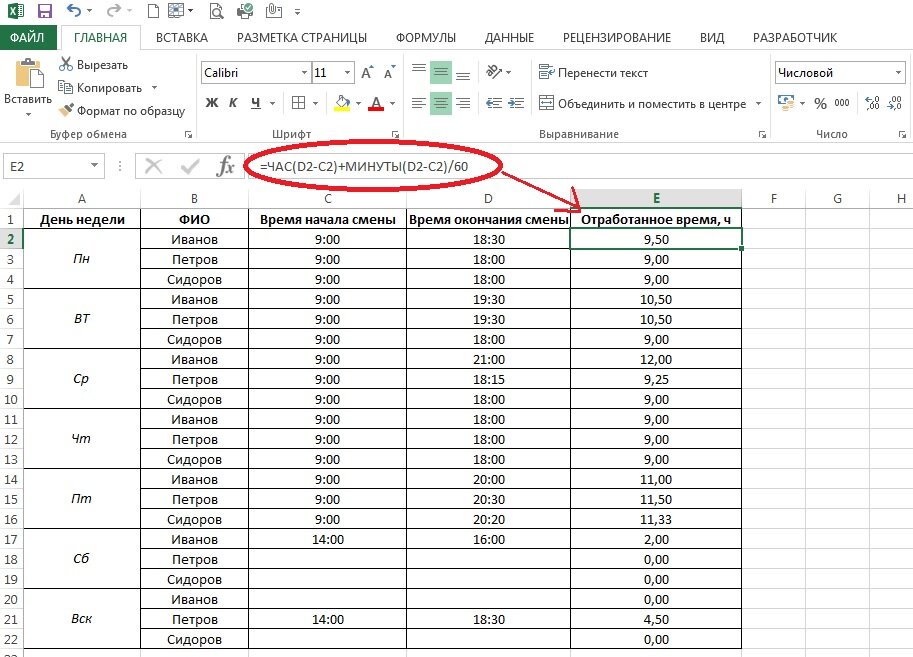Cancel formula entry X icon
This screenshot has width=913, height=657.
(x=153, y=167)
